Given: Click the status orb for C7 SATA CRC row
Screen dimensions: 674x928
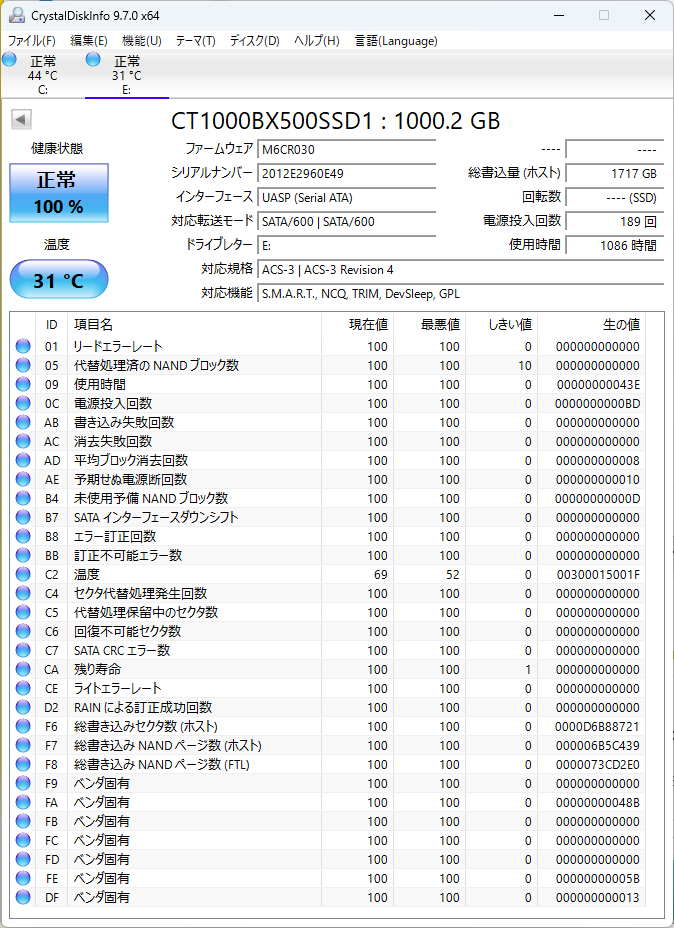Looking at the screenshot, I should tap(23, 650).
